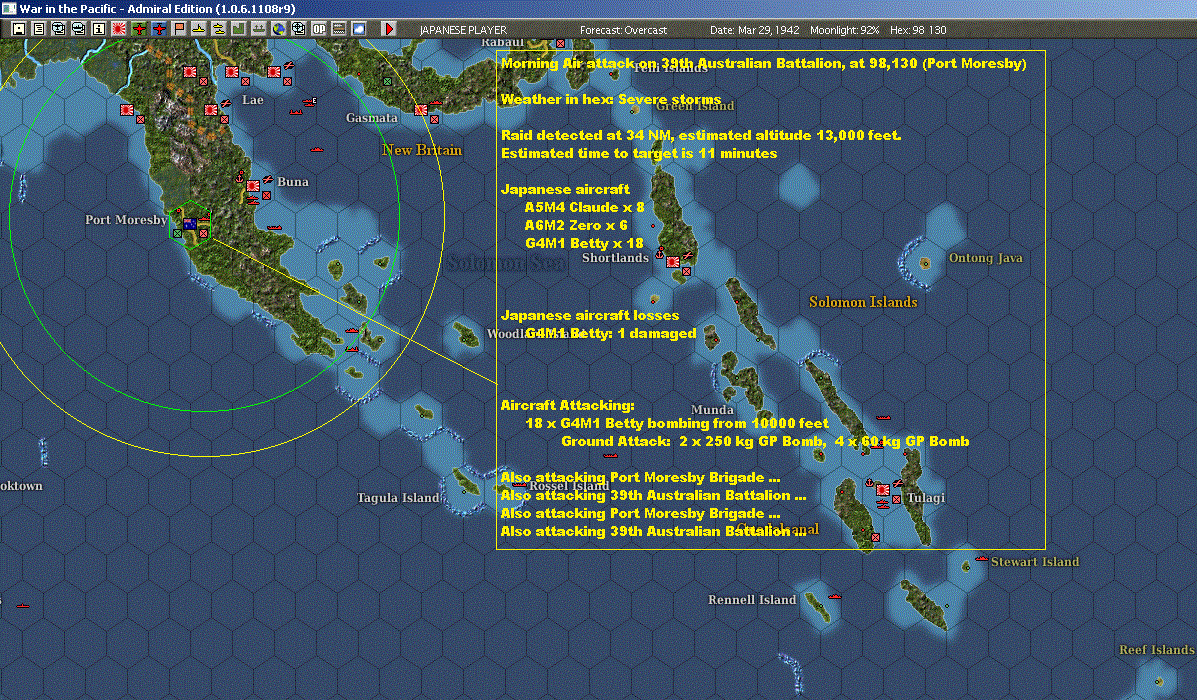This screenshot has height=700, width=1197.
Task: Click the 'A6M2 Zero x 6' report line
Action: tap(576, 225)
